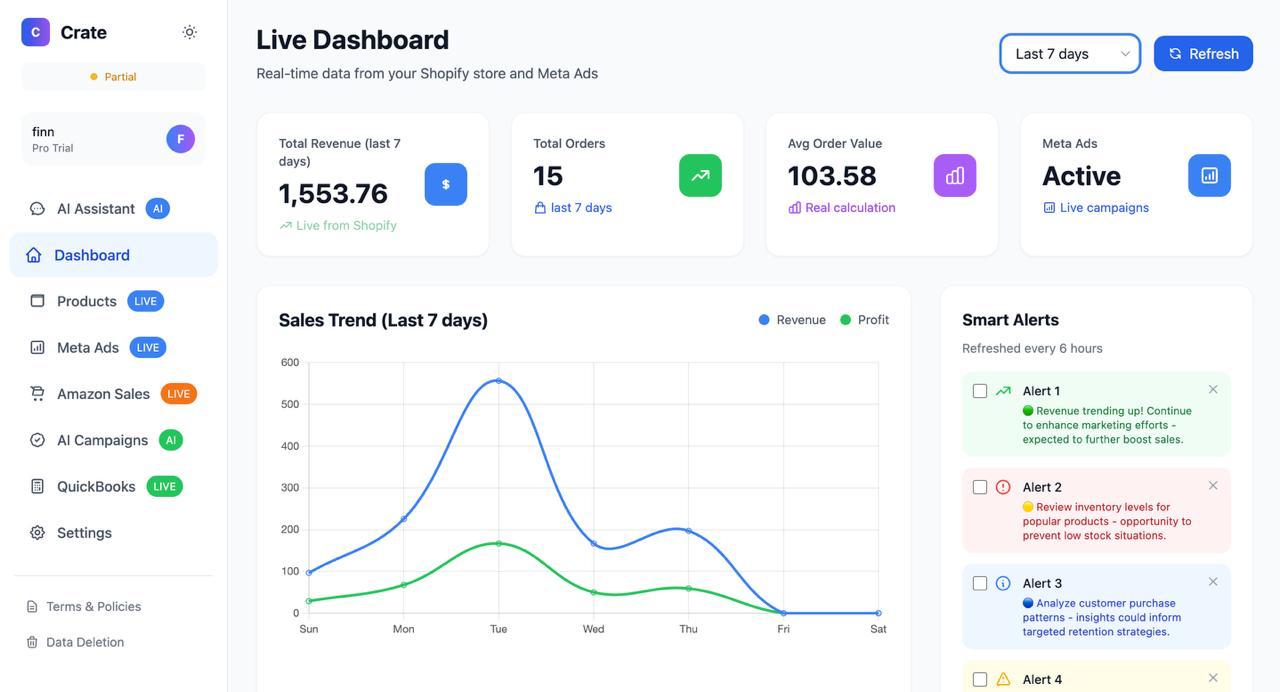Check the Alert 1 checkbox
1280x692 pixels.
click(x=980, y=390)
